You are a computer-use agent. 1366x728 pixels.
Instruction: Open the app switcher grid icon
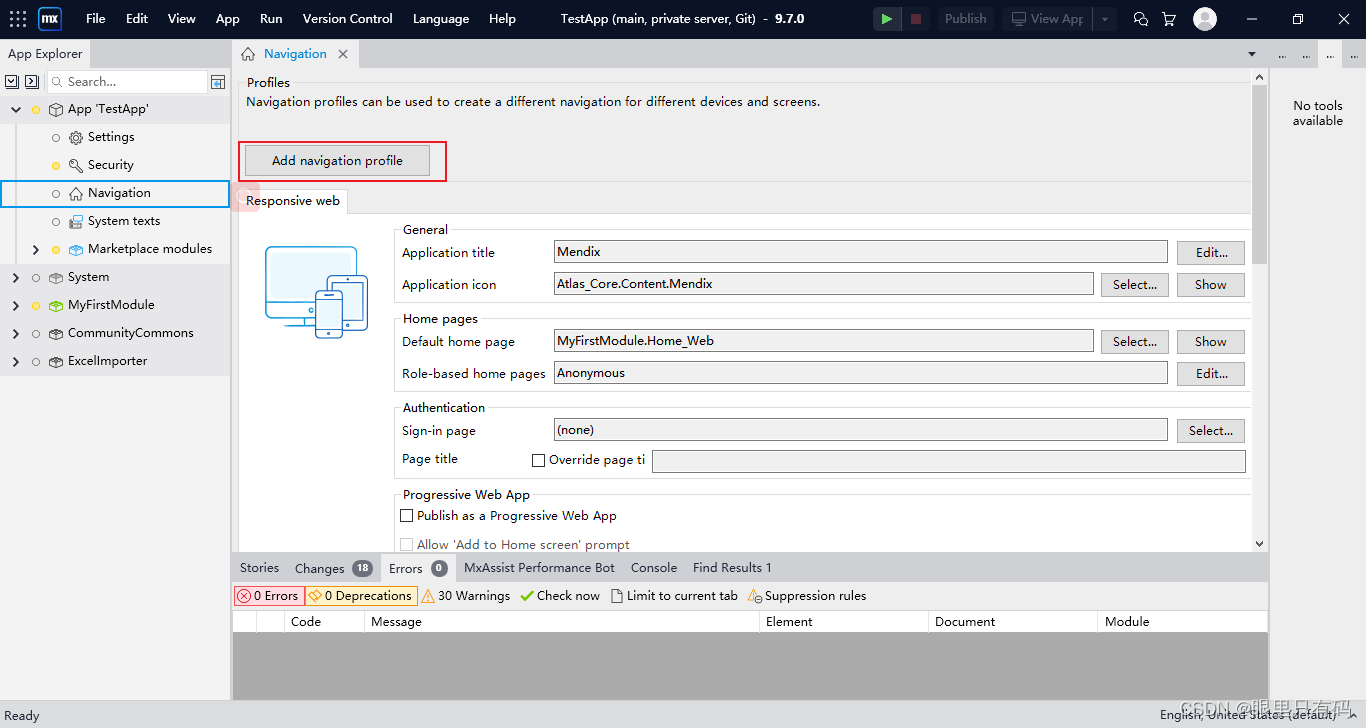(18, 19)
